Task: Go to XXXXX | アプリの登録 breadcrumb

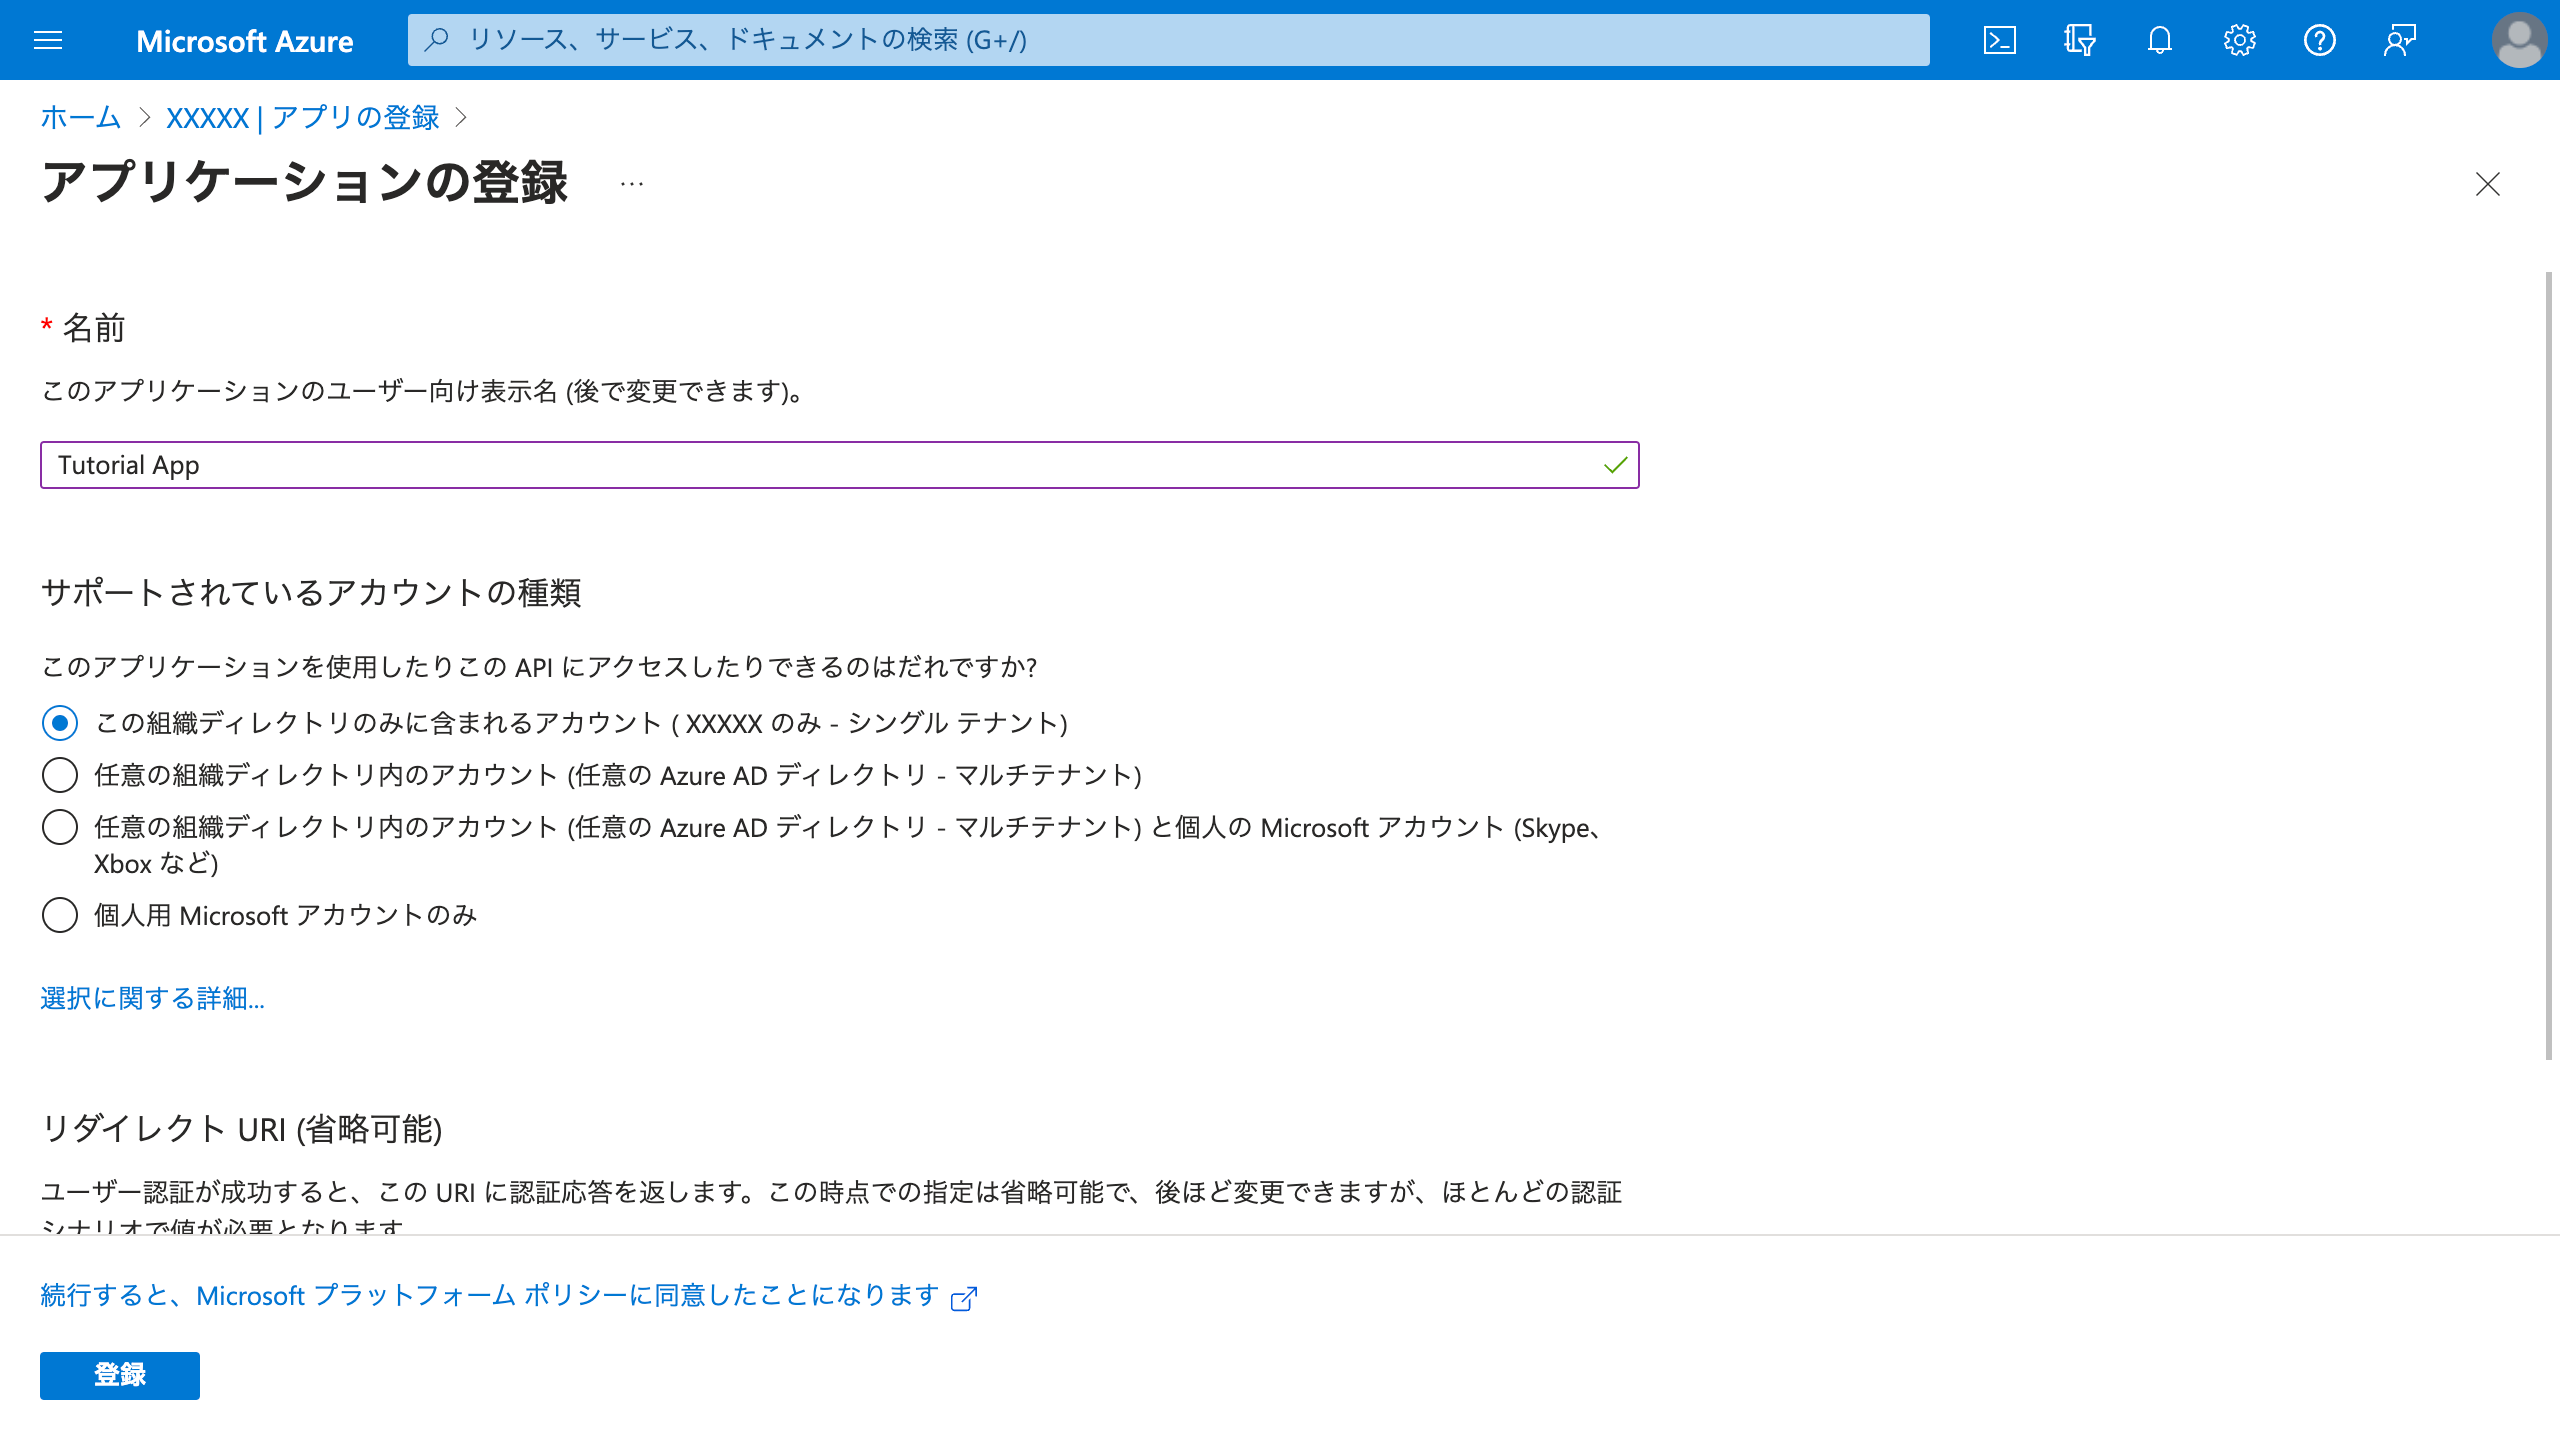Action: (303, 118)
